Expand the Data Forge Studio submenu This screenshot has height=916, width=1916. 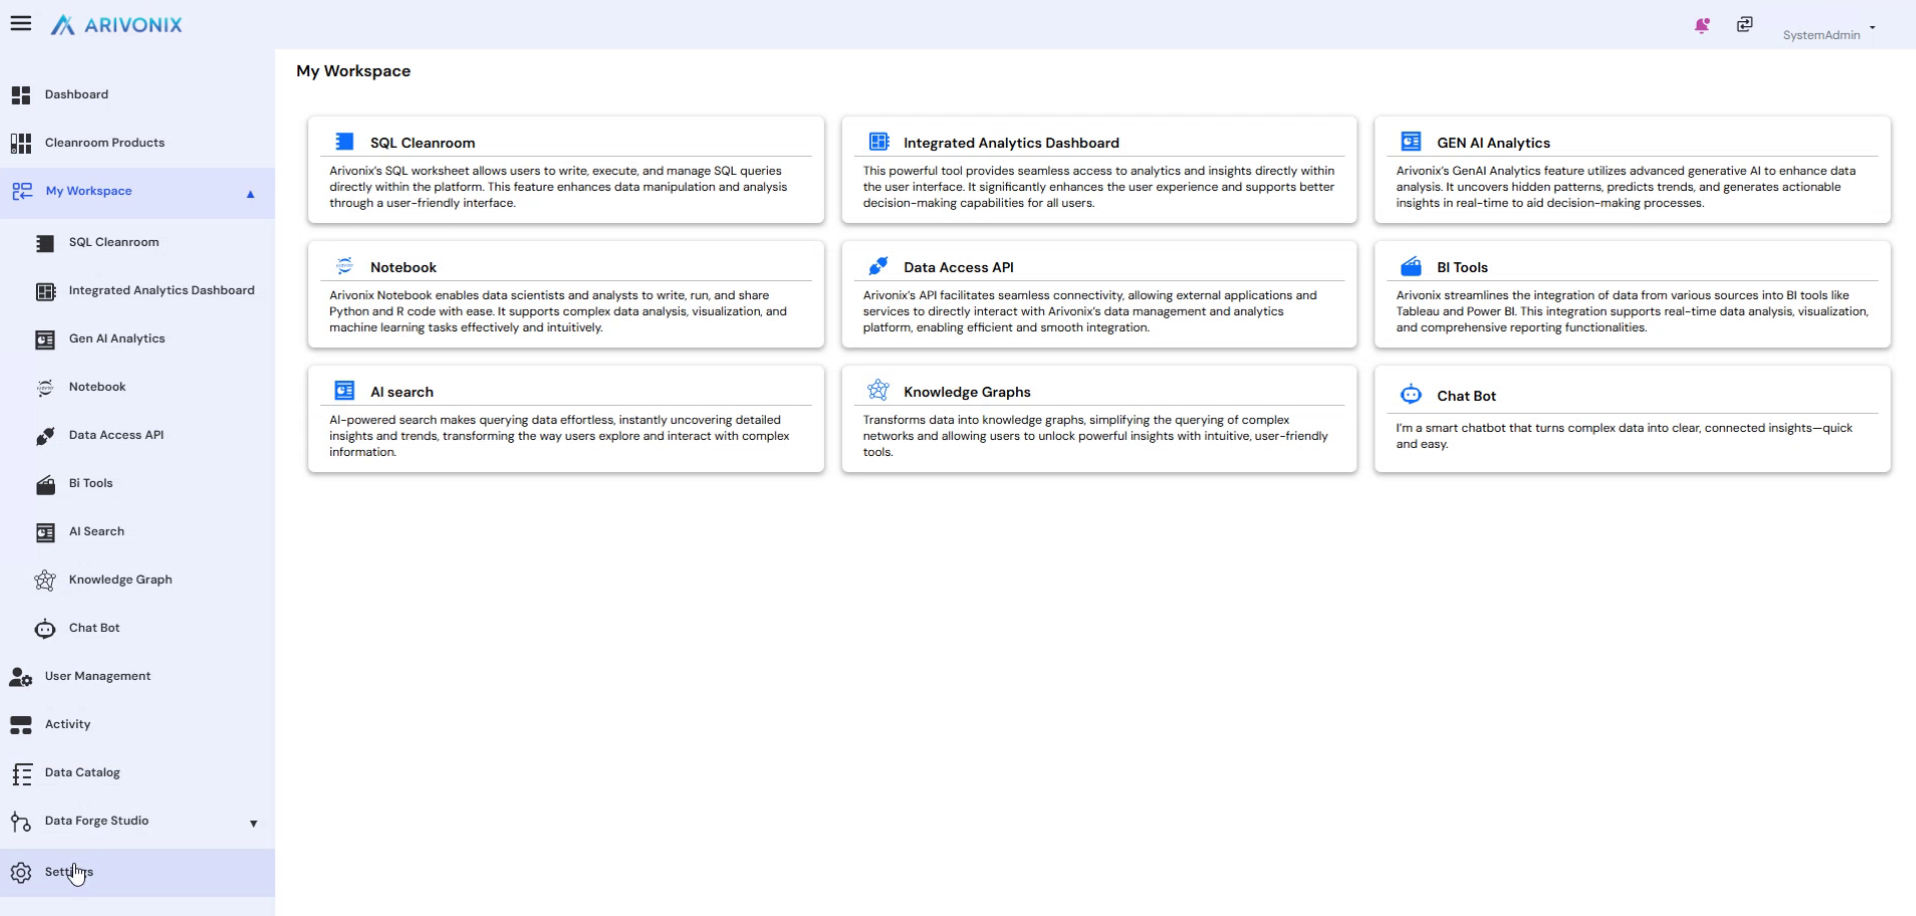pos(253,823)
